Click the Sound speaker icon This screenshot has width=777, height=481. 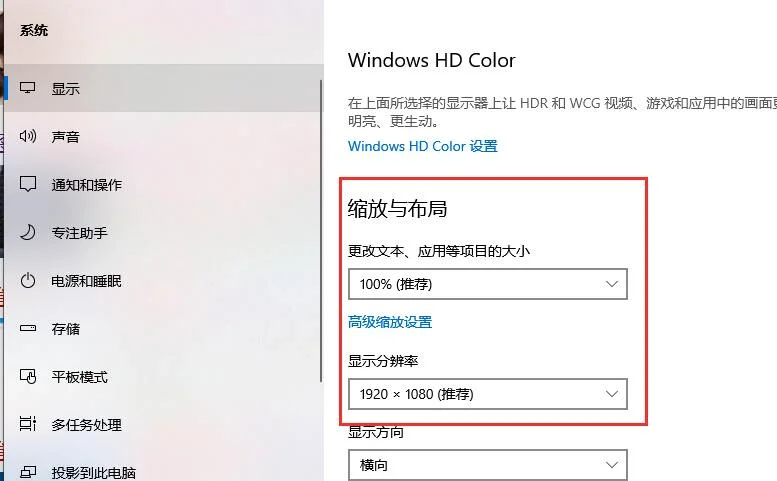(x=27, y=136)
